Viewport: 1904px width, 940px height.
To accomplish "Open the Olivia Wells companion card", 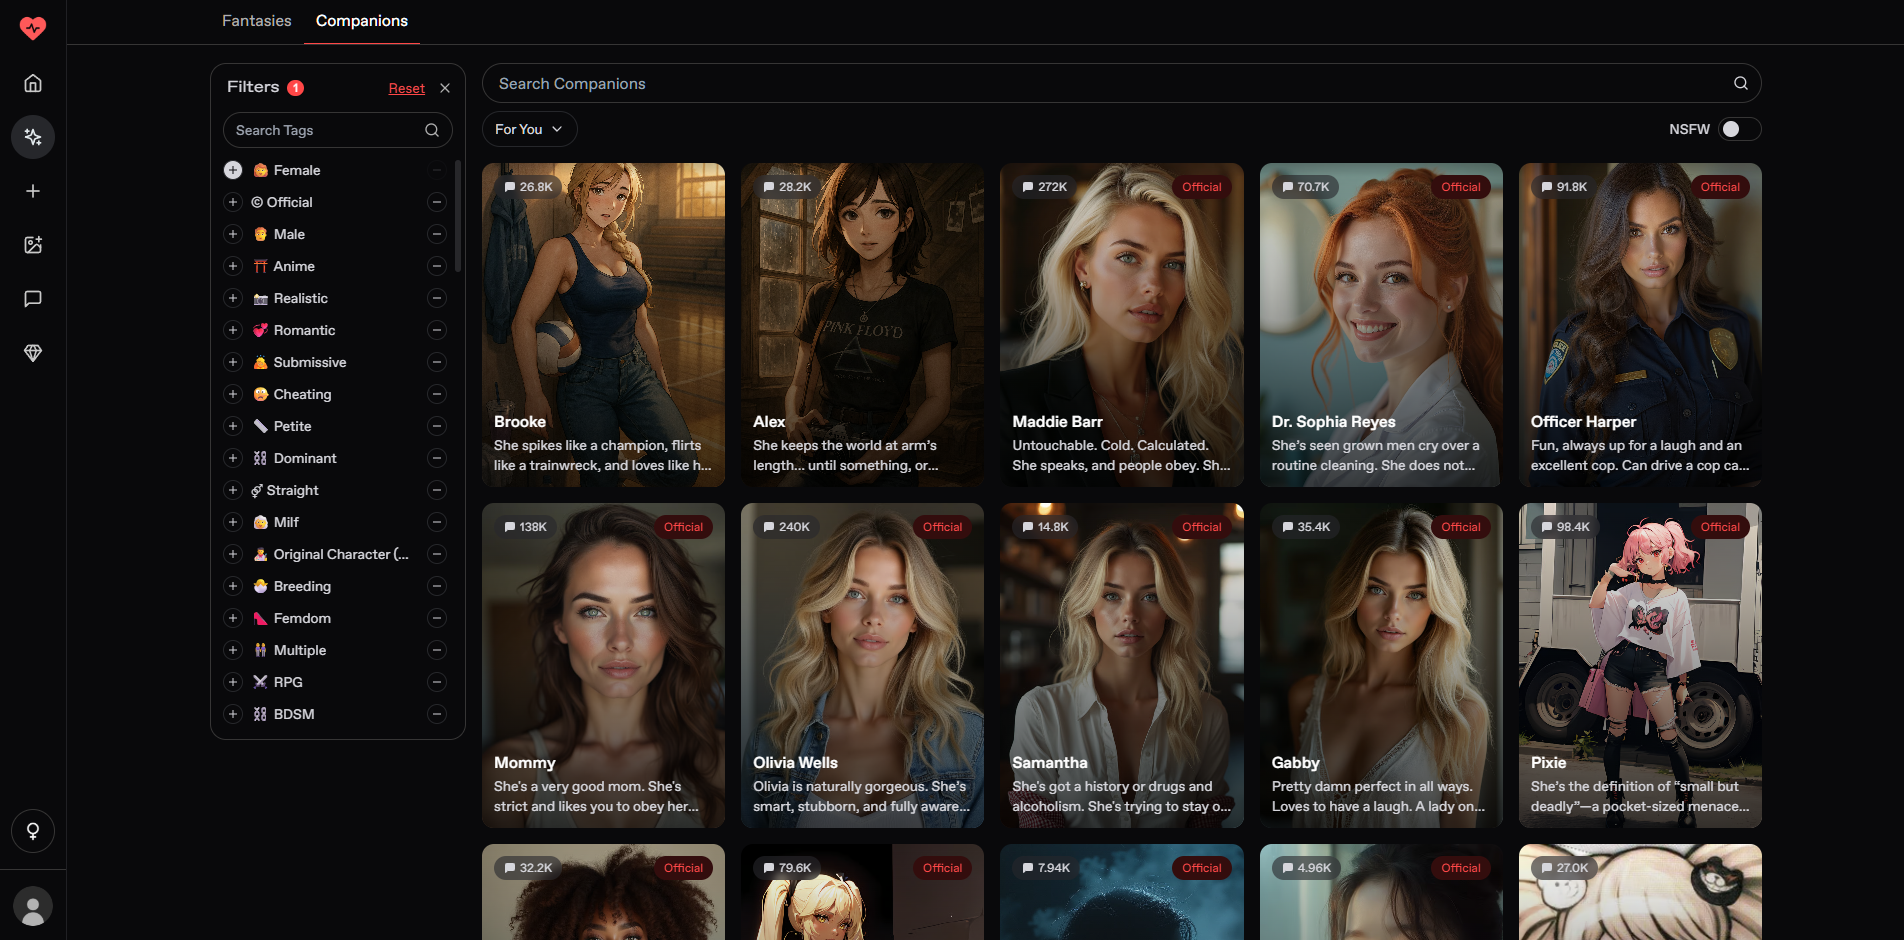I will tap(862, 665).
